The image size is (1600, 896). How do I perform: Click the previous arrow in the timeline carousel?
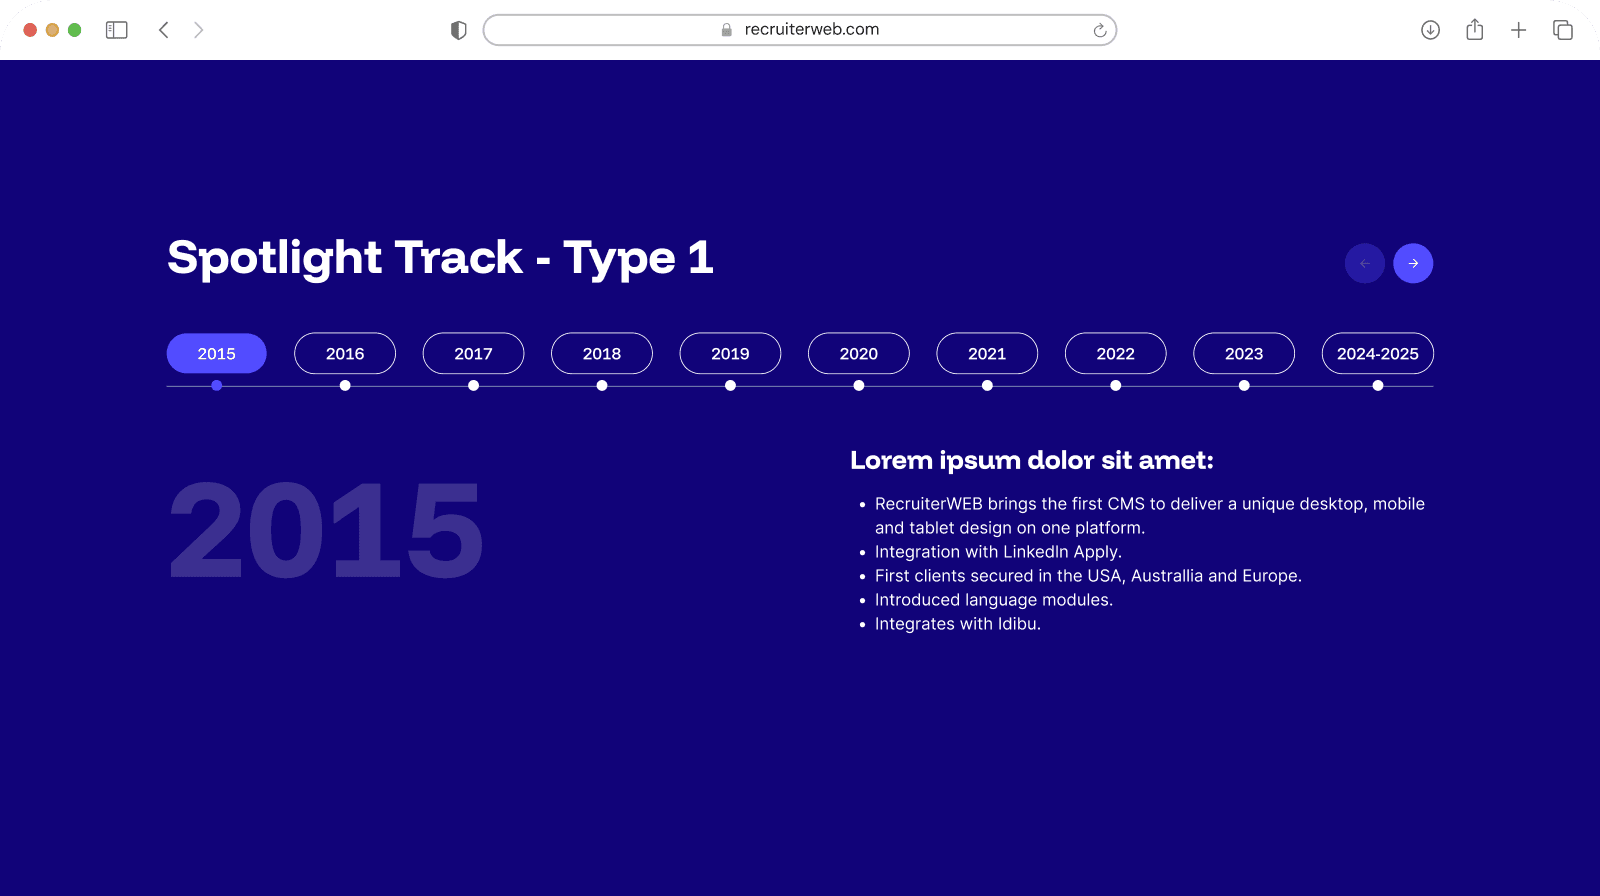click(x=1365, y=263)
